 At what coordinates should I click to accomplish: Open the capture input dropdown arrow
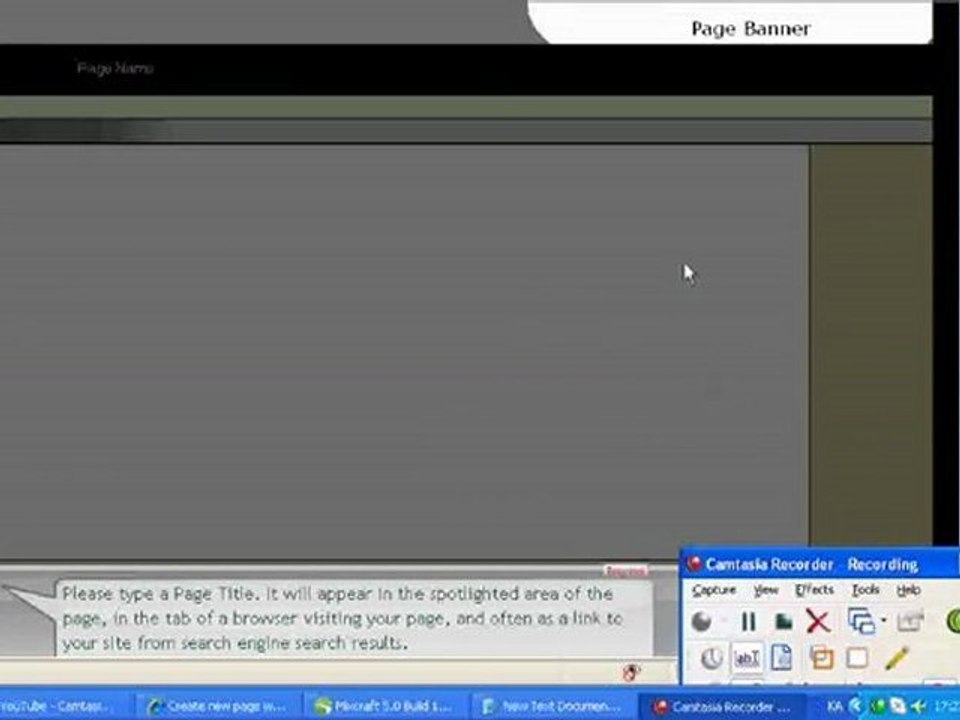coord(883,621)
